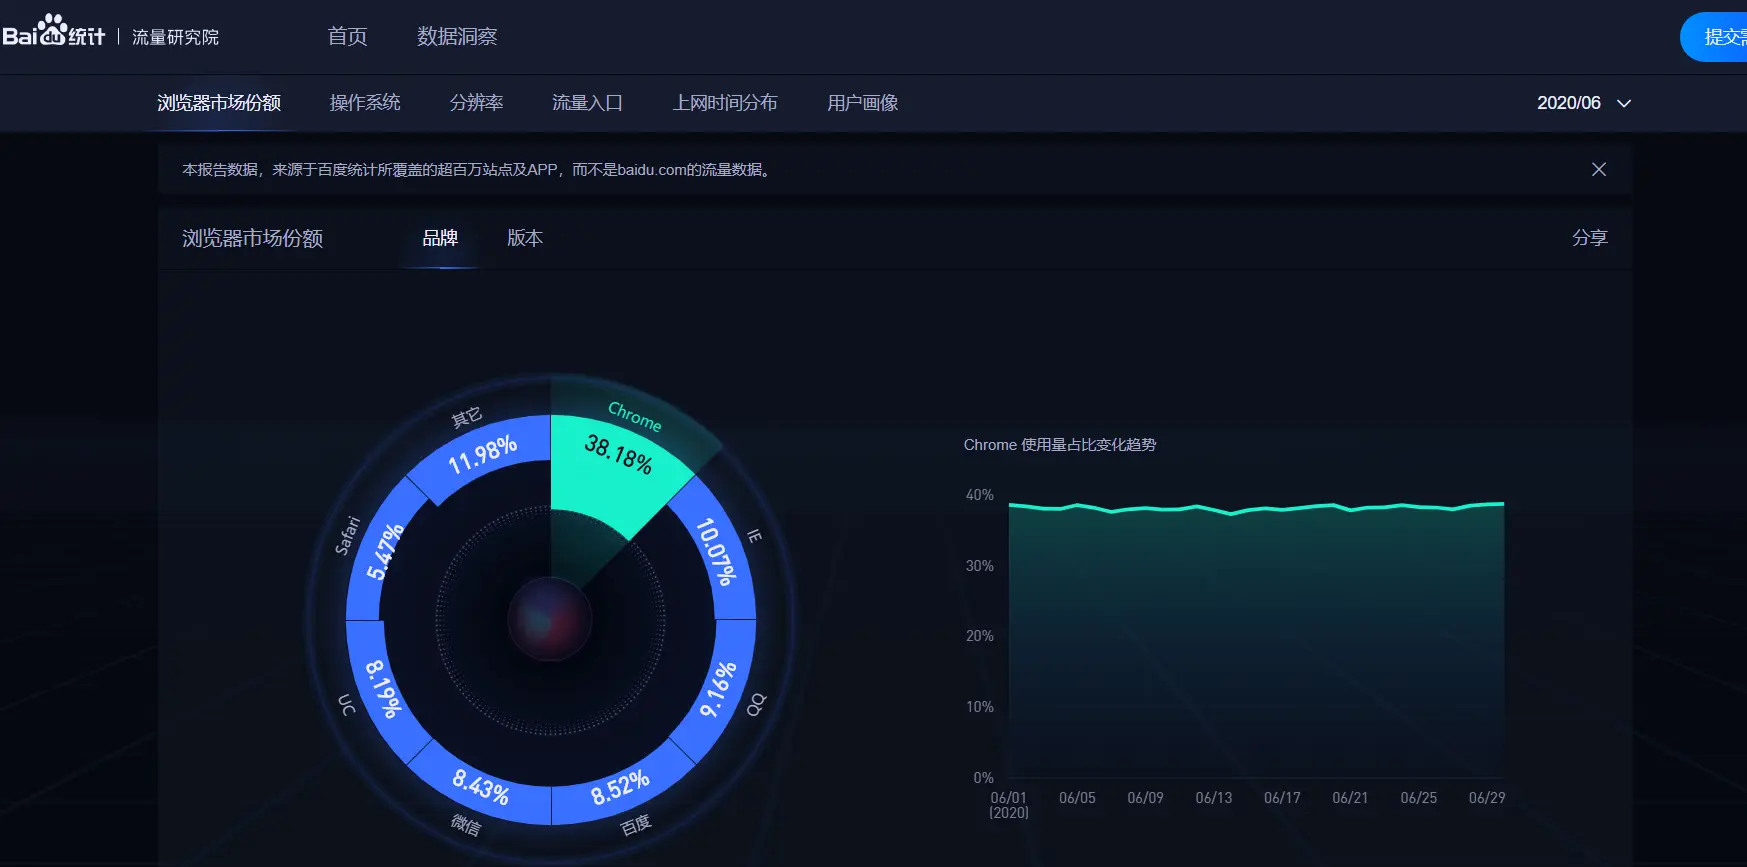Screen dimensions: 1747x867
Task: Select the 品牌 sub-tab
Action: pos(440,238)
